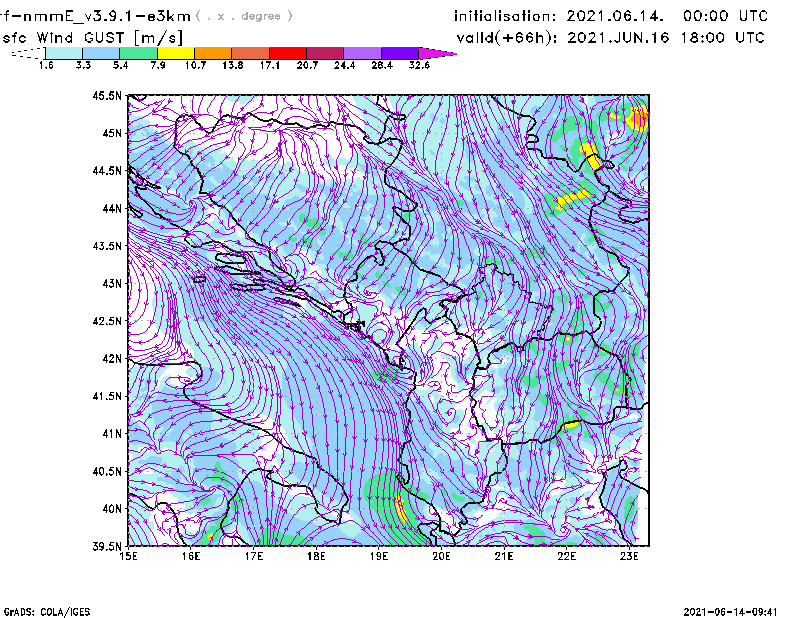
Task: Click the 21E longitude label
Action: (x=504, y=556)
